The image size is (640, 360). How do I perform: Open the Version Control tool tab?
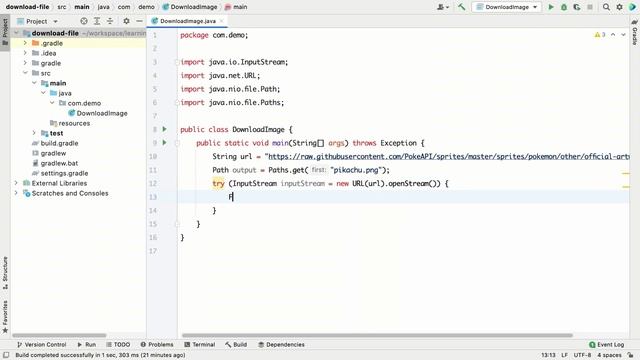[41, 344]
